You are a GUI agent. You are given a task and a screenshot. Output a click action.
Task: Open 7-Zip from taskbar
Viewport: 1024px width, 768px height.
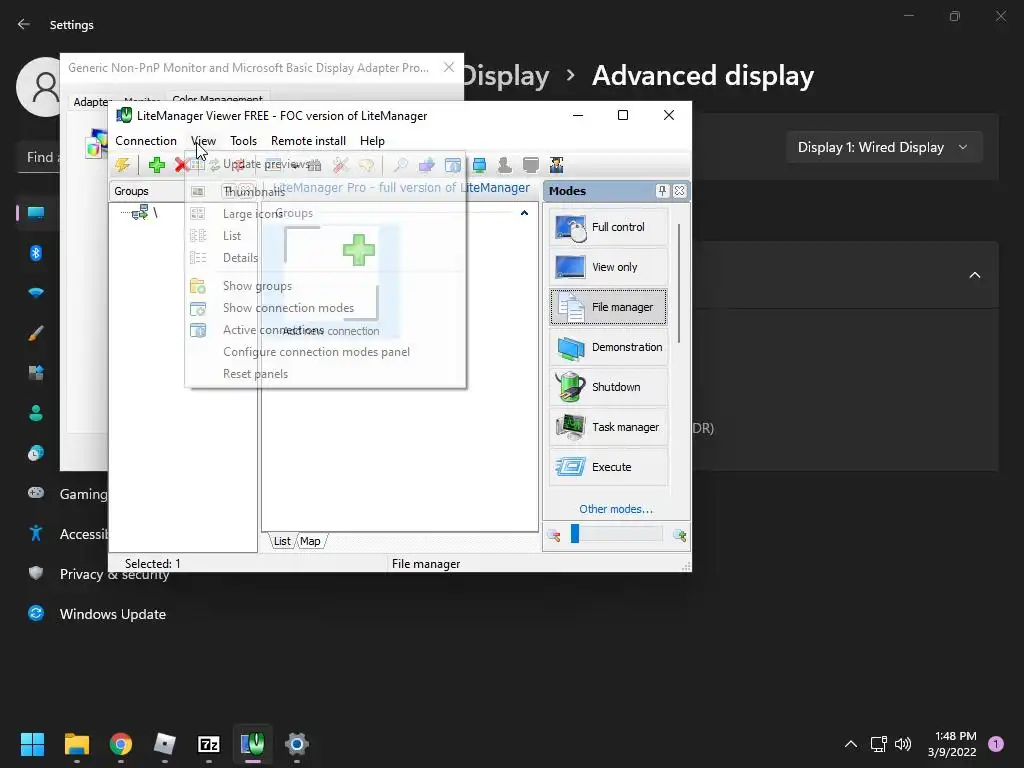208,744
